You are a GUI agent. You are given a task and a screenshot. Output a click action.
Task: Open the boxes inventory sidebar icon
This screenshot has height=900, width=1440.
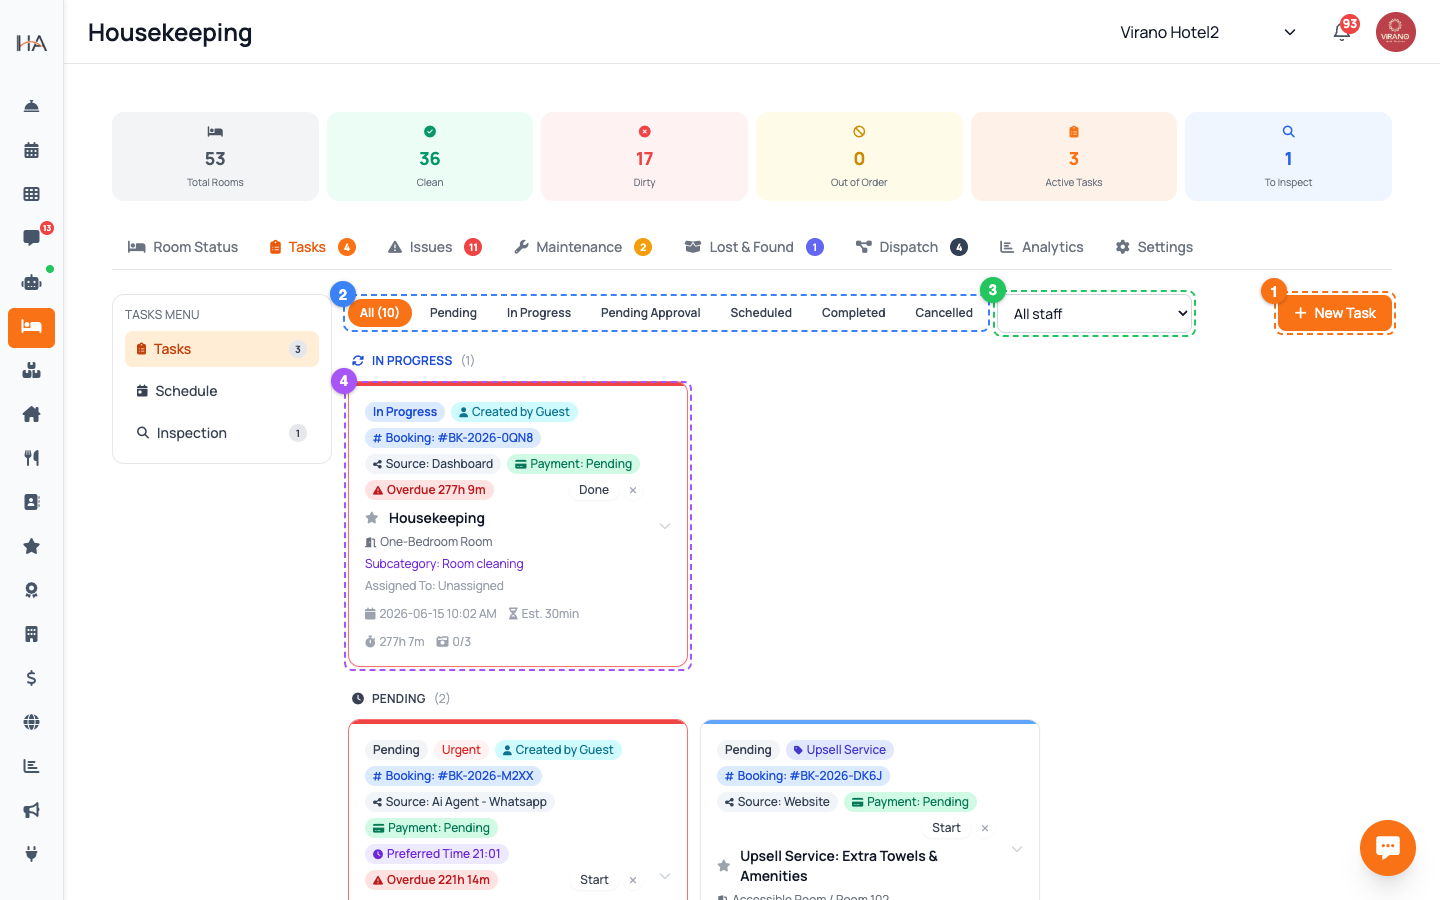31,370
